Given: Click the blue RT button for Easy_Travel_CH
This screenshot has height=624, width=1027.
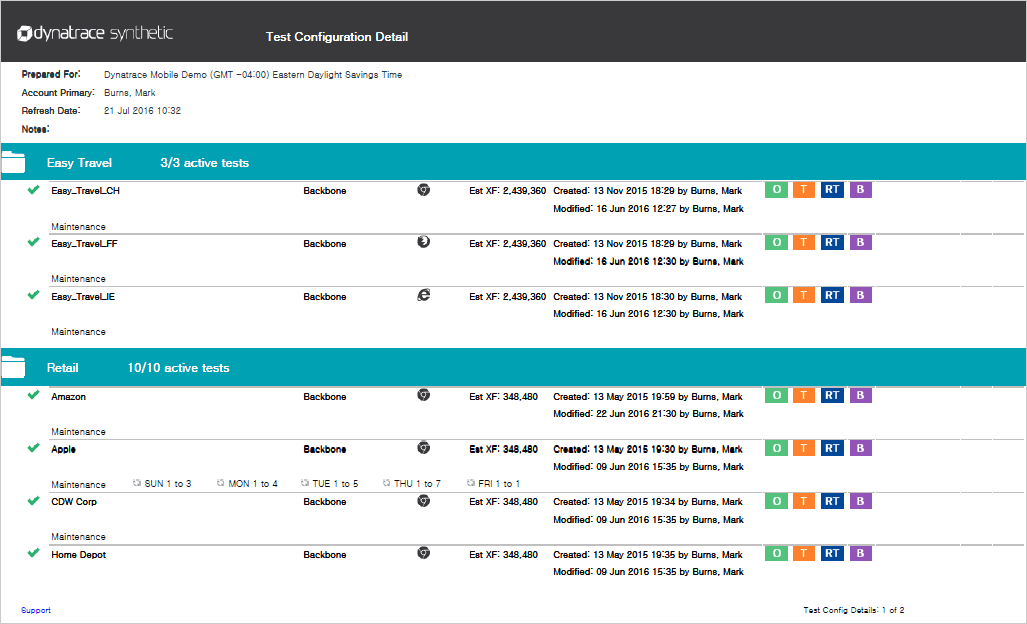Looking at the screenshot, I should [x=832, y=190].
